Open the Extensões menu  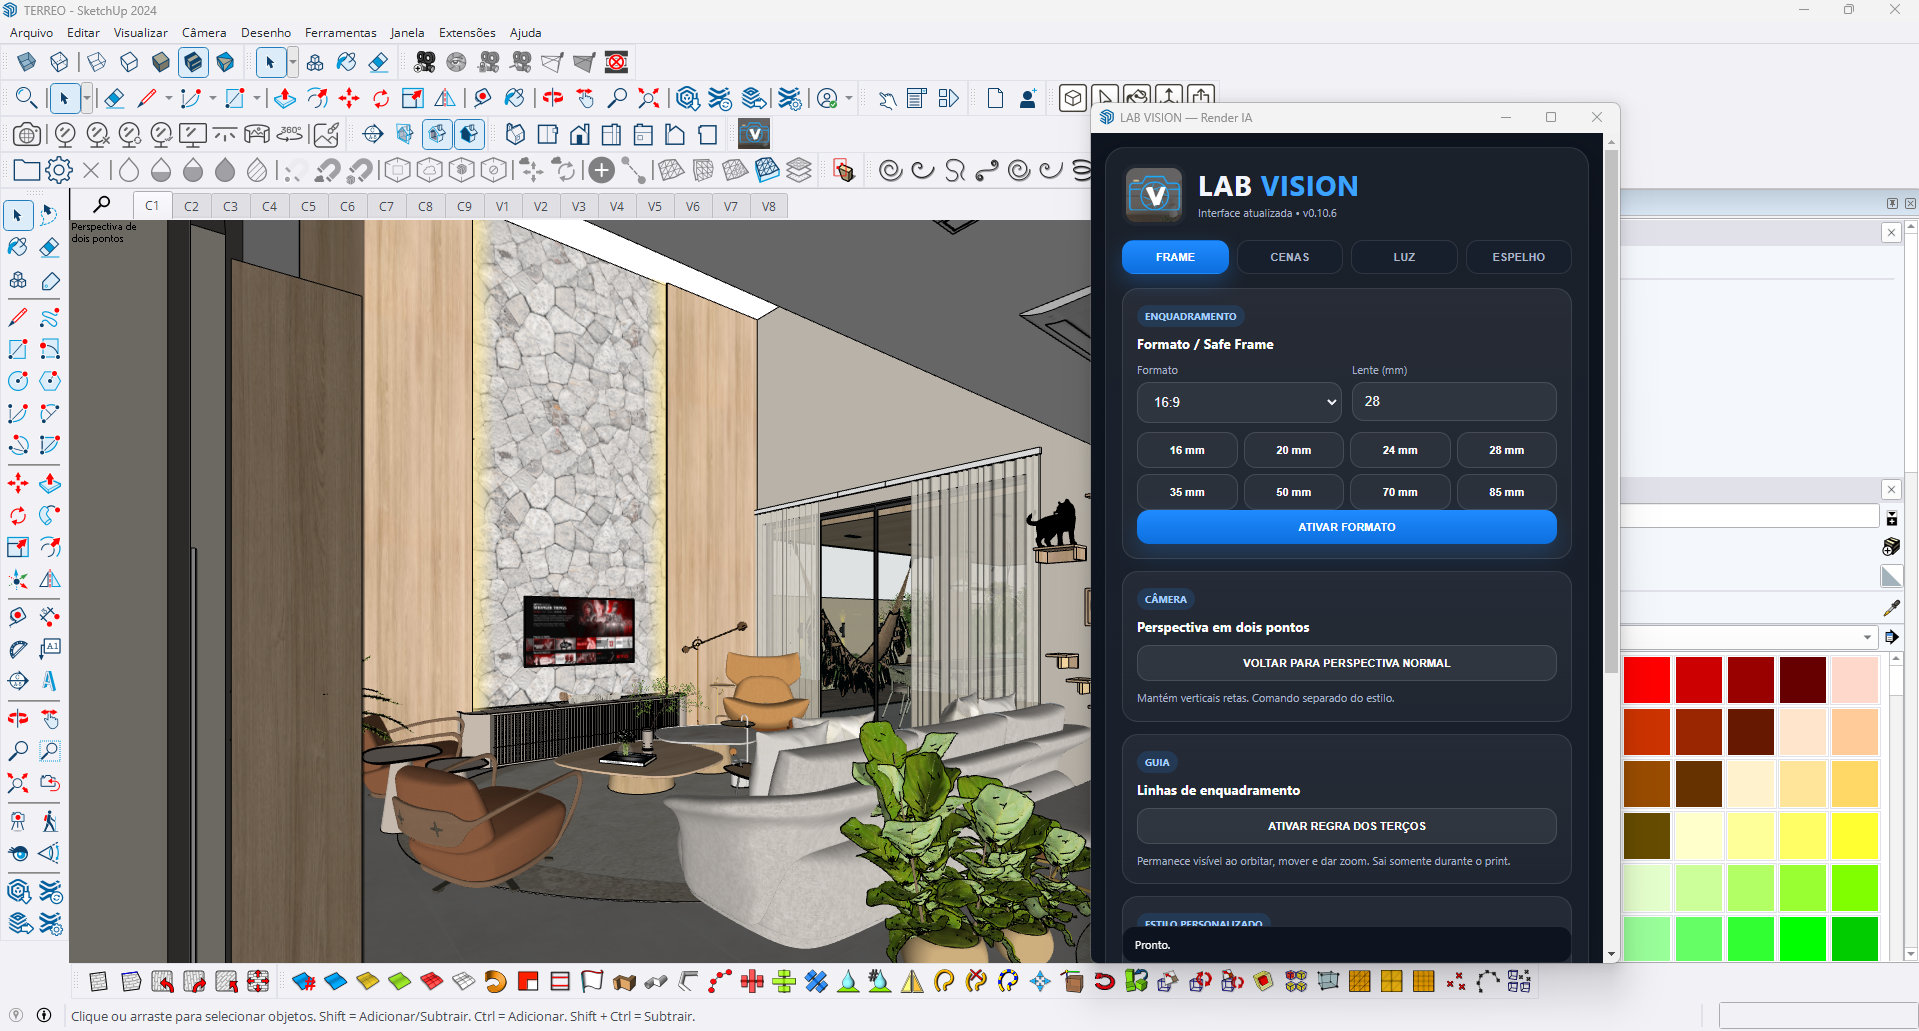tap(467, 33)
